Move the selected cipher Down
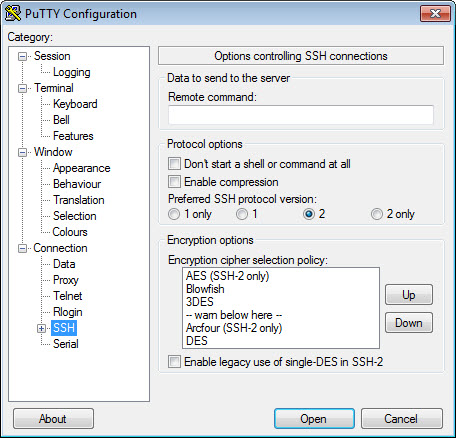 click(409, 323)
